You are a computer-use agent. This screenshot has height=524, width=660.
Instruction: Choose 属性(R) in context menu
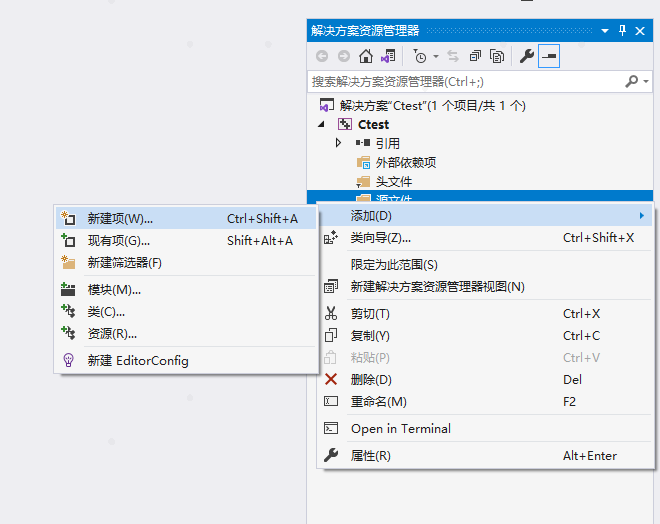pyautogui.click(x=485, y=455)
